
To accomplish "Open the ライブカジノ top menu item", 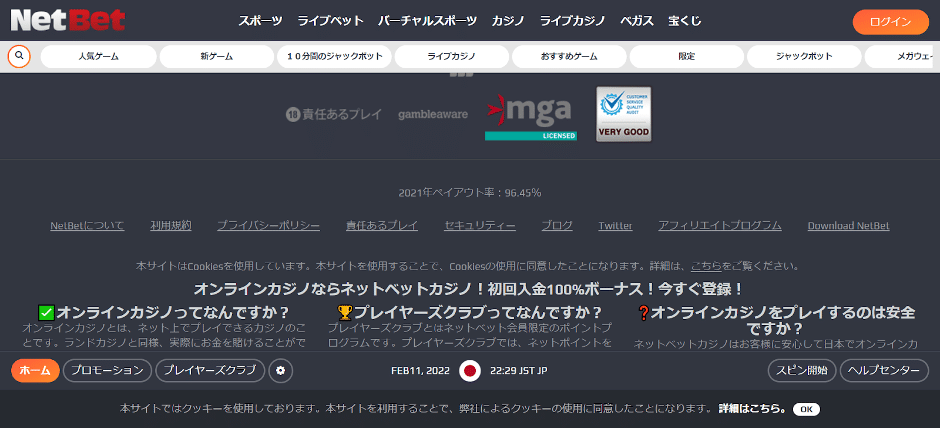I will pos(573,21).
